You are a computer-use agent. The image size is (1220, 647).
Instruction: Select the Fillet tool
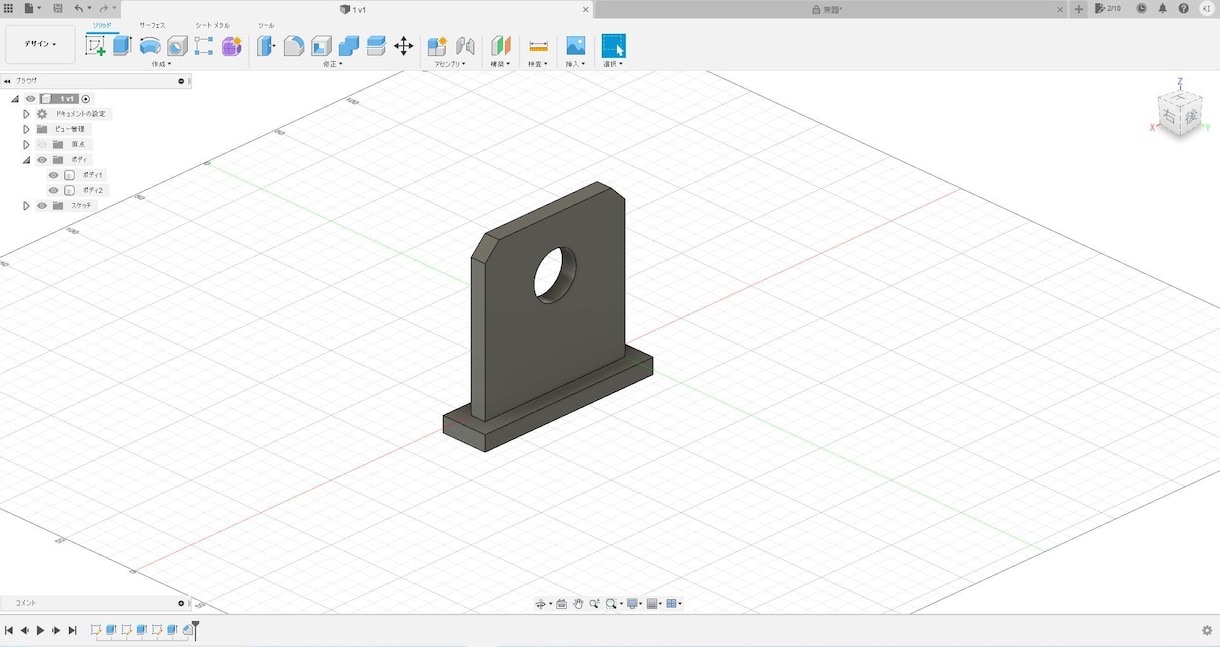[294, 46]
